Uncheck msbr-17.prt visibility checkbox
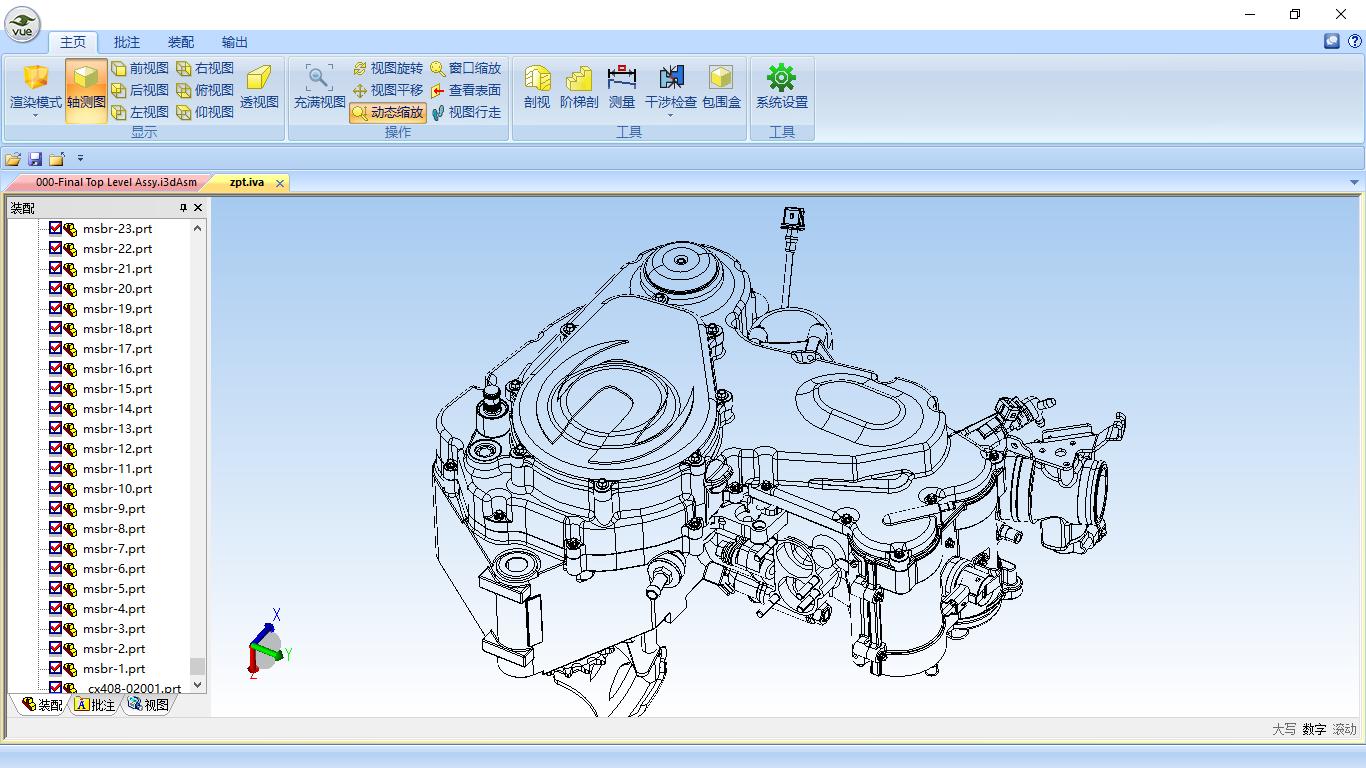1366x768 pixels. [x=56, y=348]
